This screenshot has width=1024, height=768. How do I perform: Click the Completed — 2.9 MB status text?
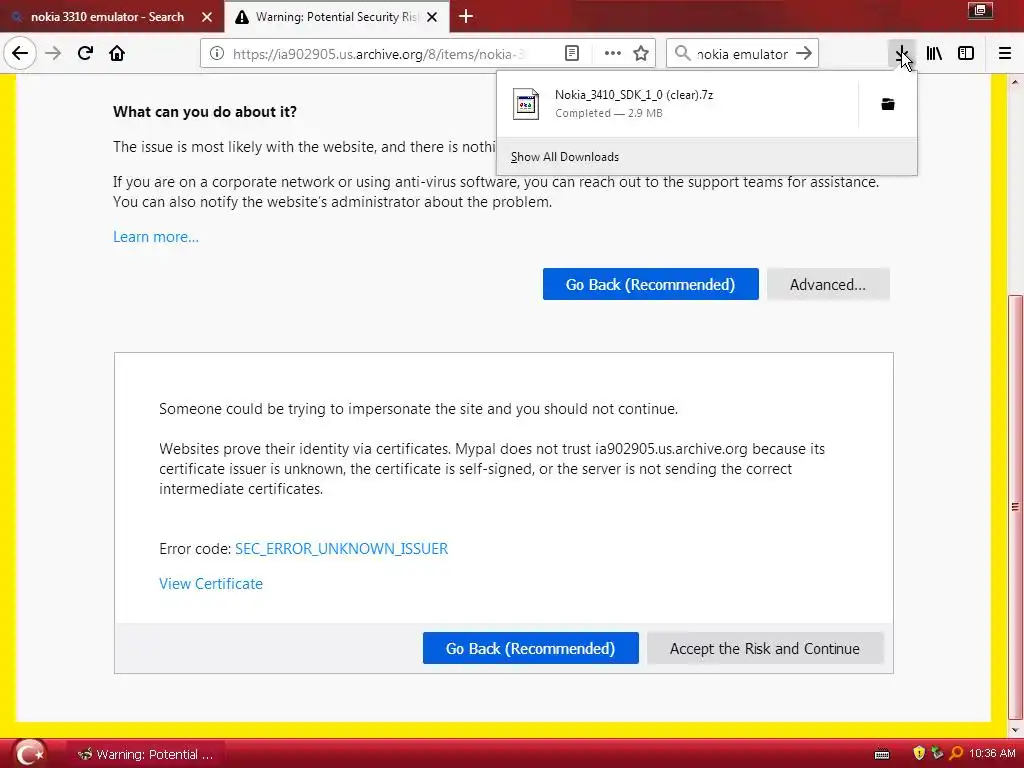609,113
